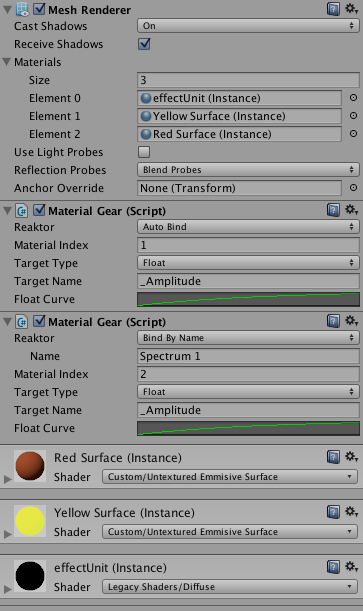363x611 pixels.
Task: Collapse the Mesh Renderer component
Action: 7,10
